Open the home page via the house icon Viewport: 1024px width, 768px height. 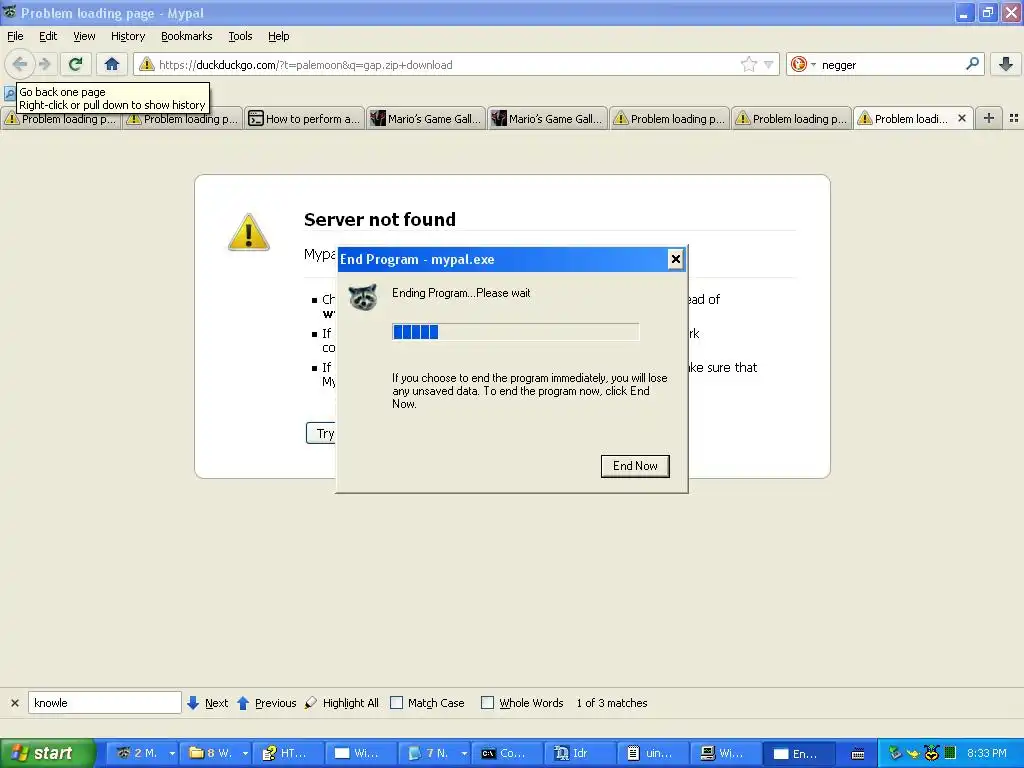tap(112, 64)
